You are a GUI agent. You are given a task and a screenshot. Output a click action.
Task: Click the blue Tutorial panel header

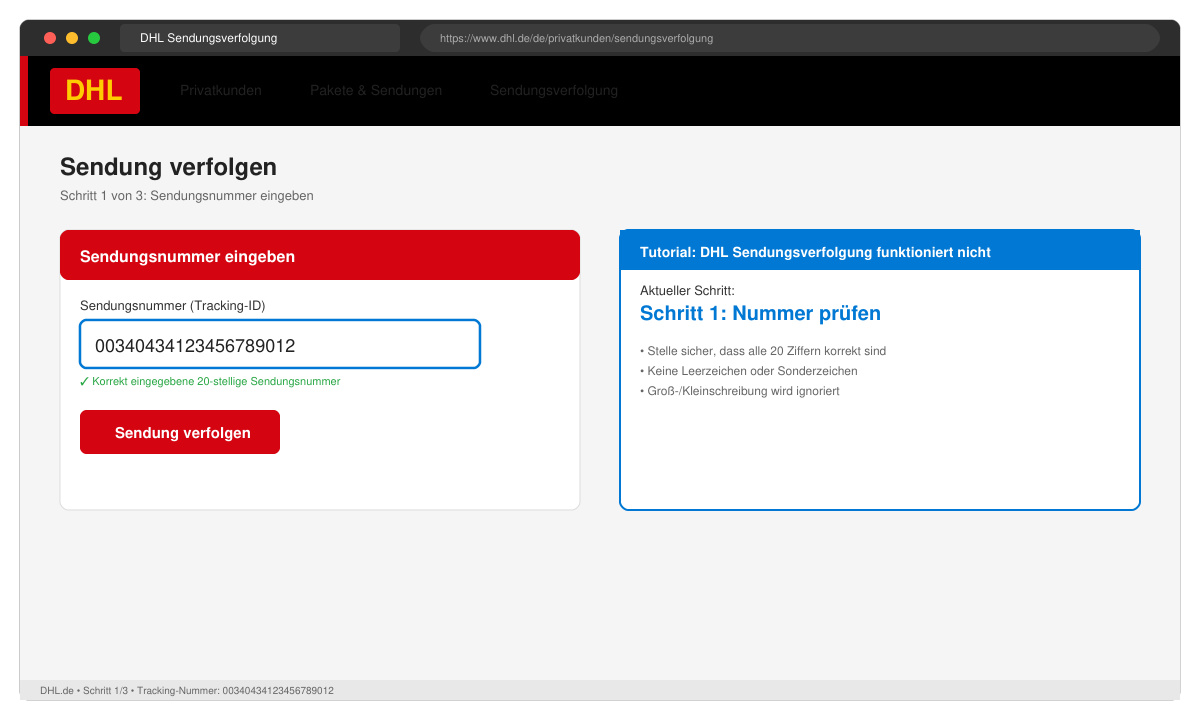coord(880,251)
